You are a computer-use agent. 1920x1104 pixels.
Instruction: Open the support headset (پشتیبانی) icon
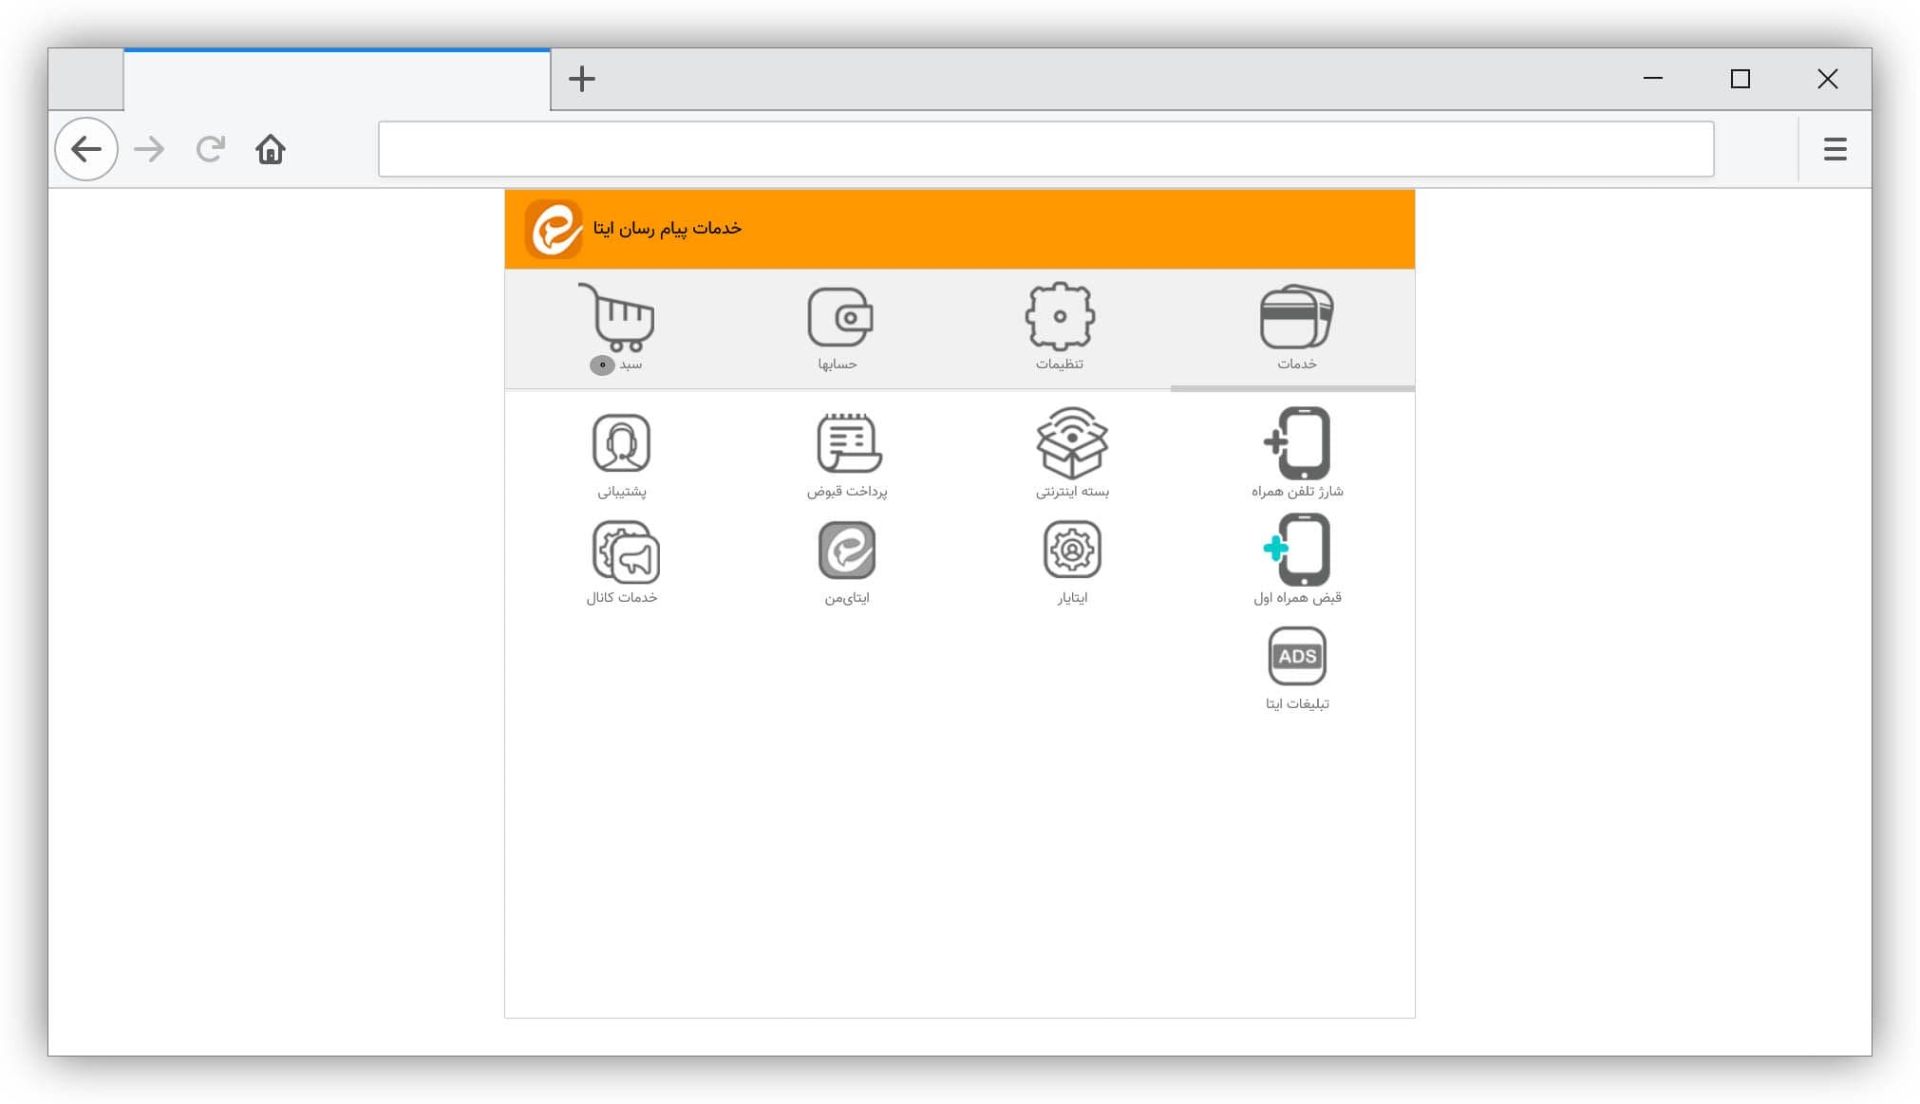pos(622,443)
